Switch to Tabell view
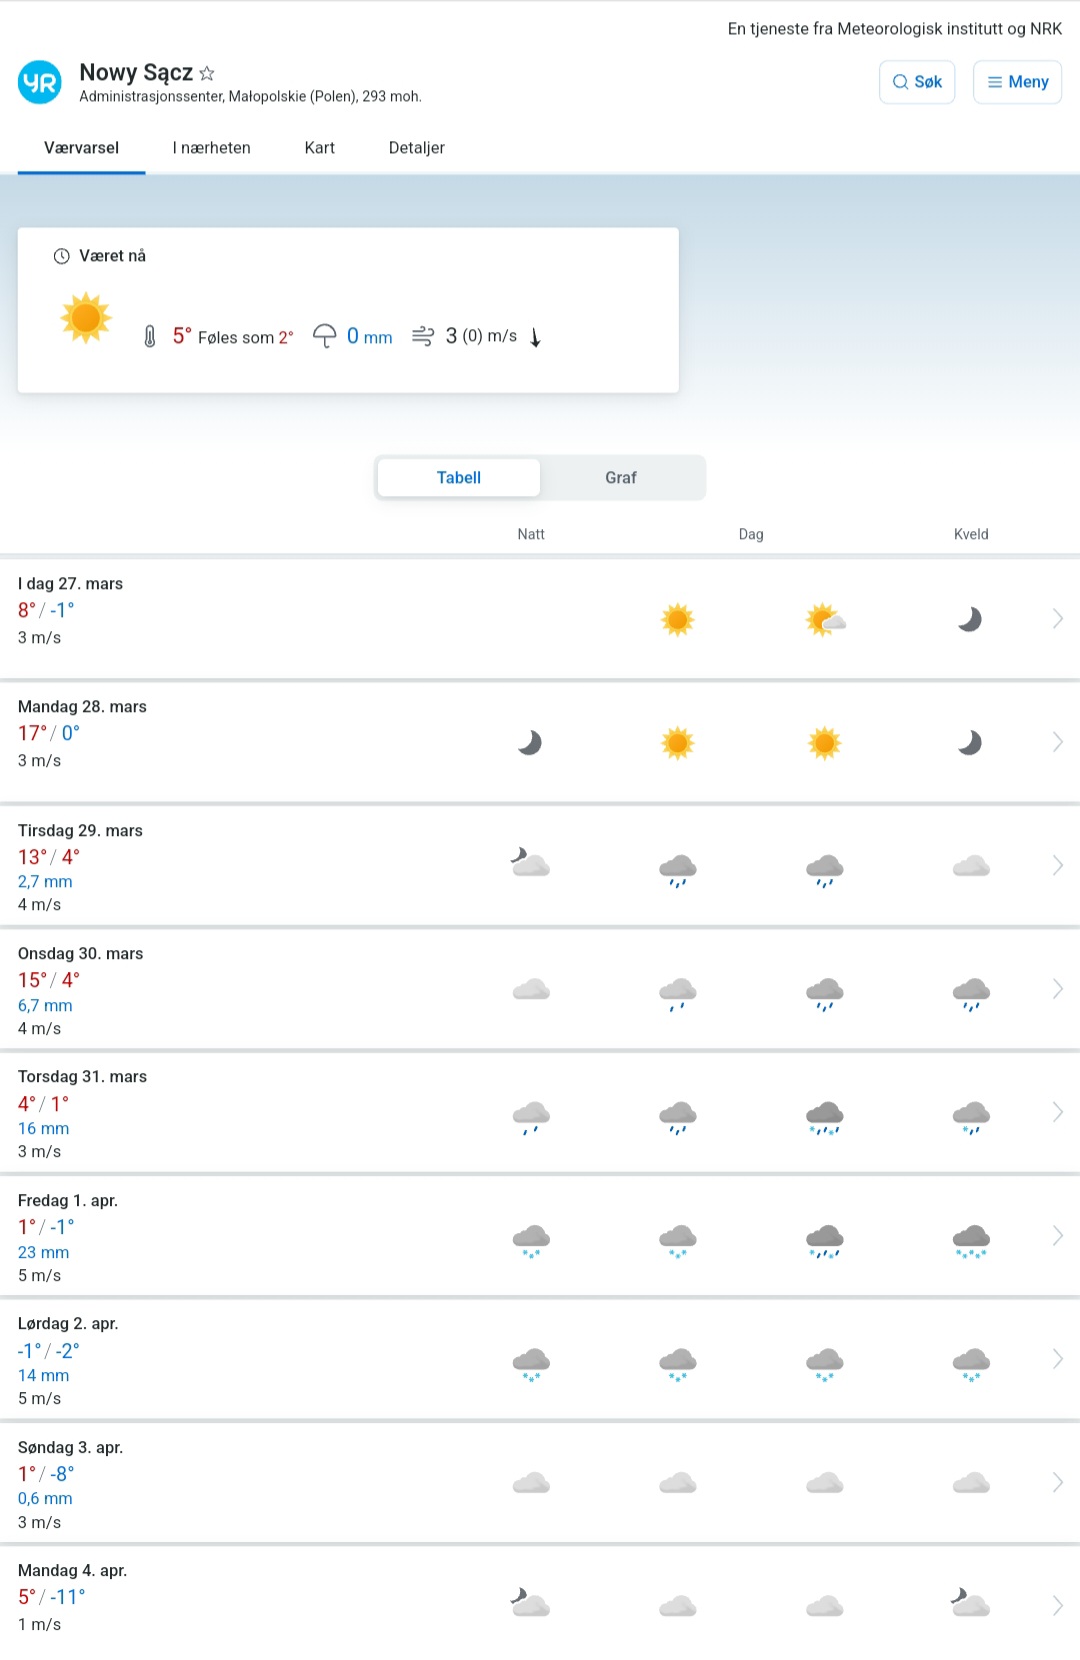Image resolution: width=1080 pixels, height=1660 pixels. 459,478
